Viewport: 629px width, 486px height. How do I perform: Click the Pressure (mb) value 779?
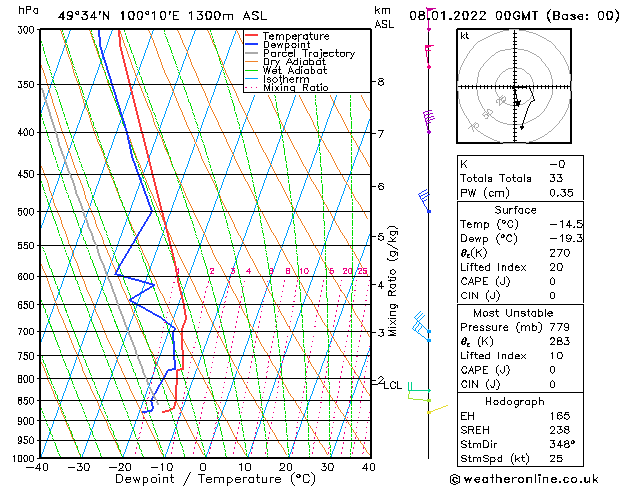click(x=560, y=327)
